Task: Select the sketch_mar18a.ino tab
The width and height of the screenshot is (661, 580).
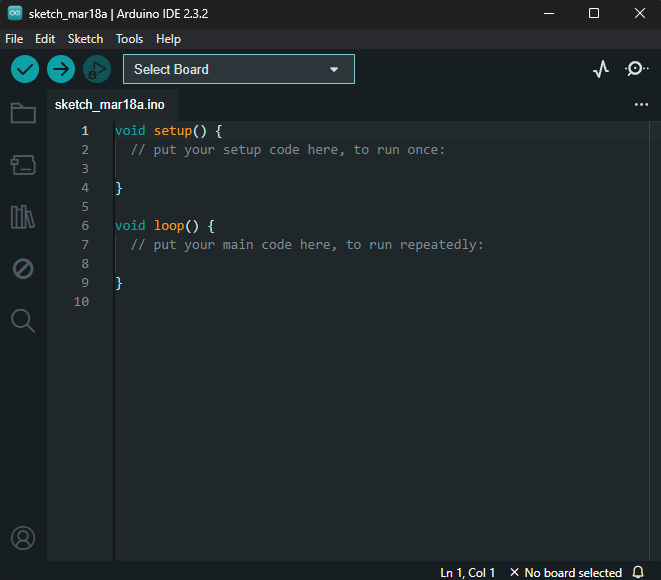Action: click(110, 104)
